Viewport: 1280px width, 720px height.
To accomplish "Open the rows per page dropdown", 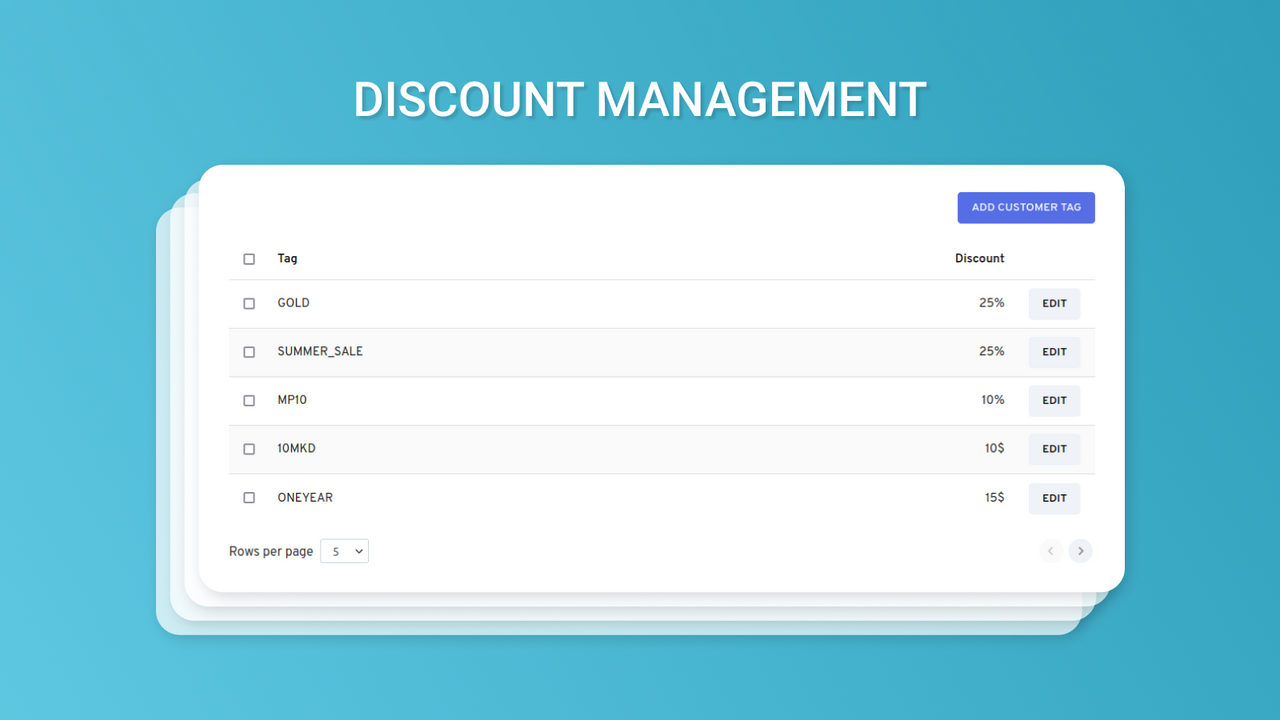I will click(344, 551).
